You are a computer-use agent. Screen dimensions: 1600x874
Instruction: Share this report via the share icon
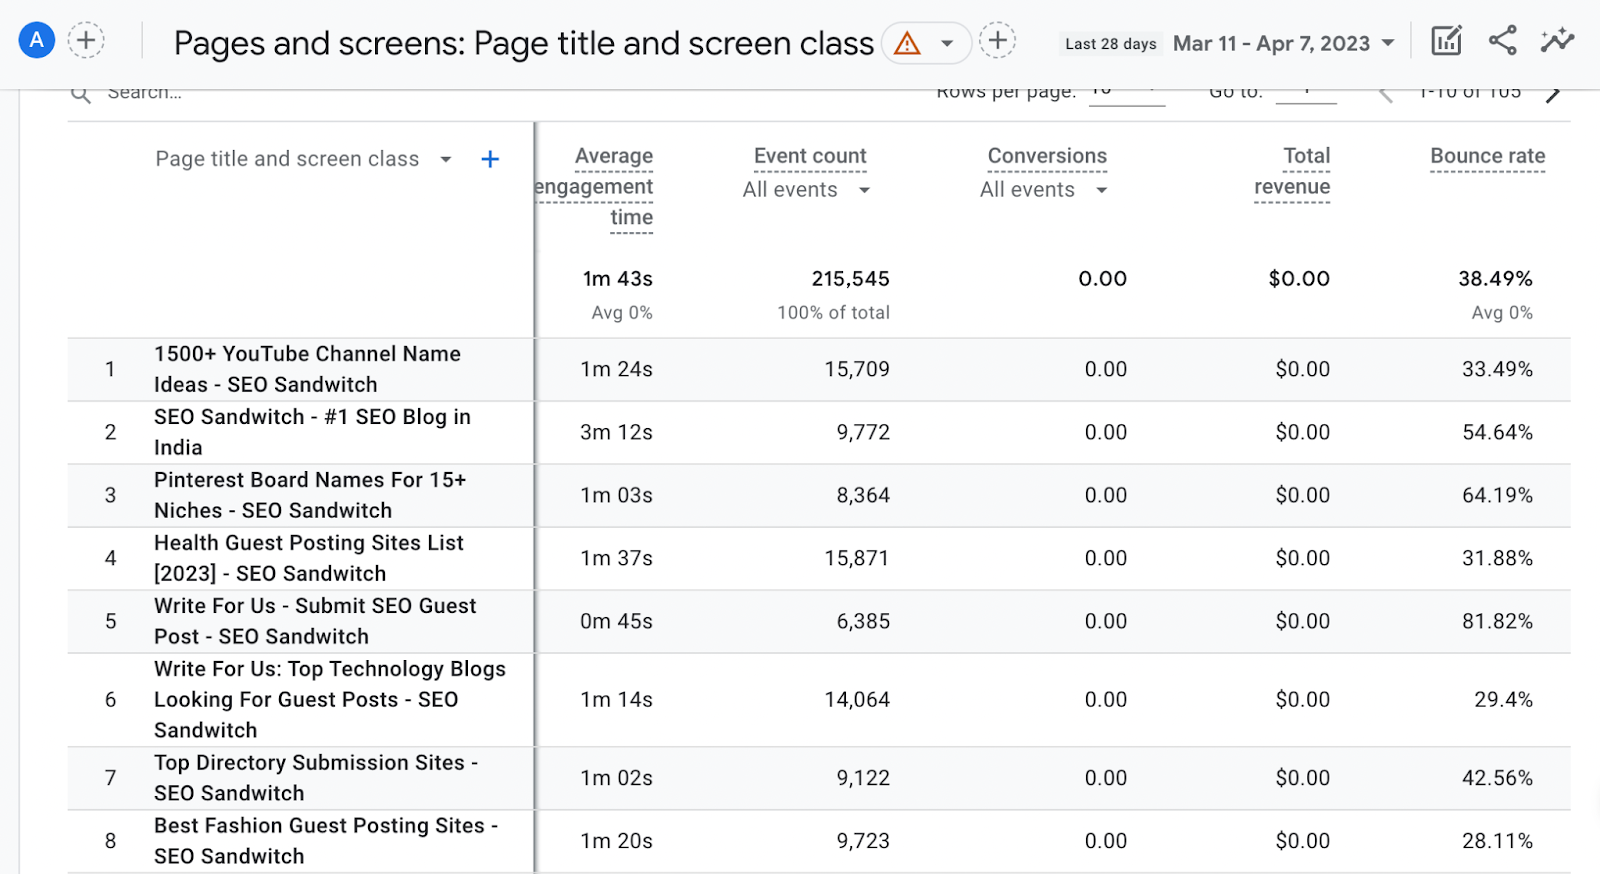click(1502, 41)
